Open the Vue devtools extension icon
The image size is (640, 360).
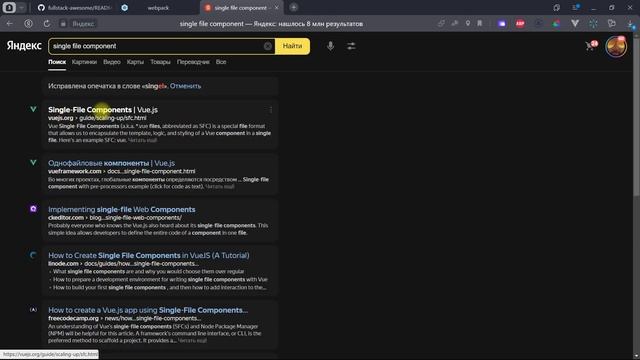pos(575,24)
